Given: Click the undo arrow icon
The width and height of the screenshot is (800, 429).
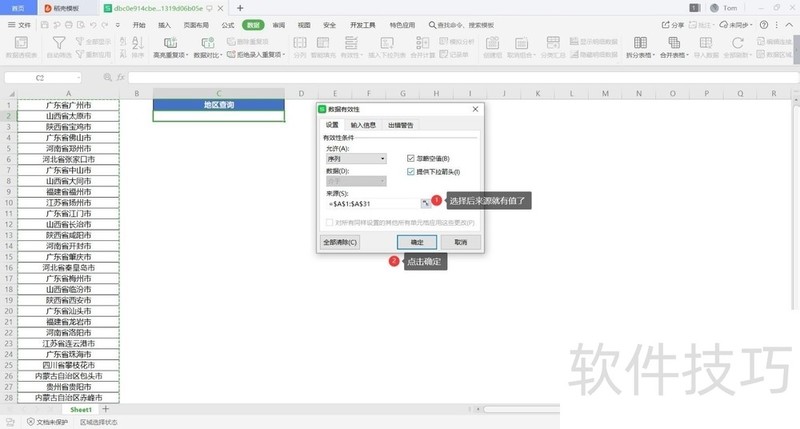Looking at the screenshot, I should pos(93,24).
